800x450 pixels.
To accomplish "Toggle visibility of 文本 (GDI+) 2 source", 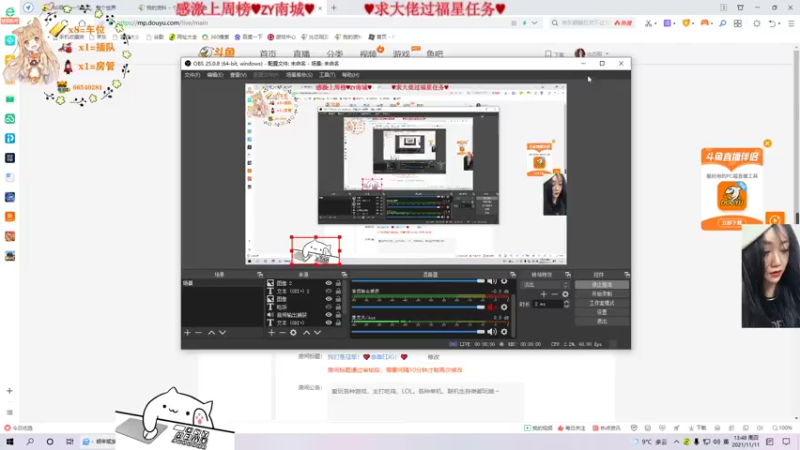I will [329, 291].
